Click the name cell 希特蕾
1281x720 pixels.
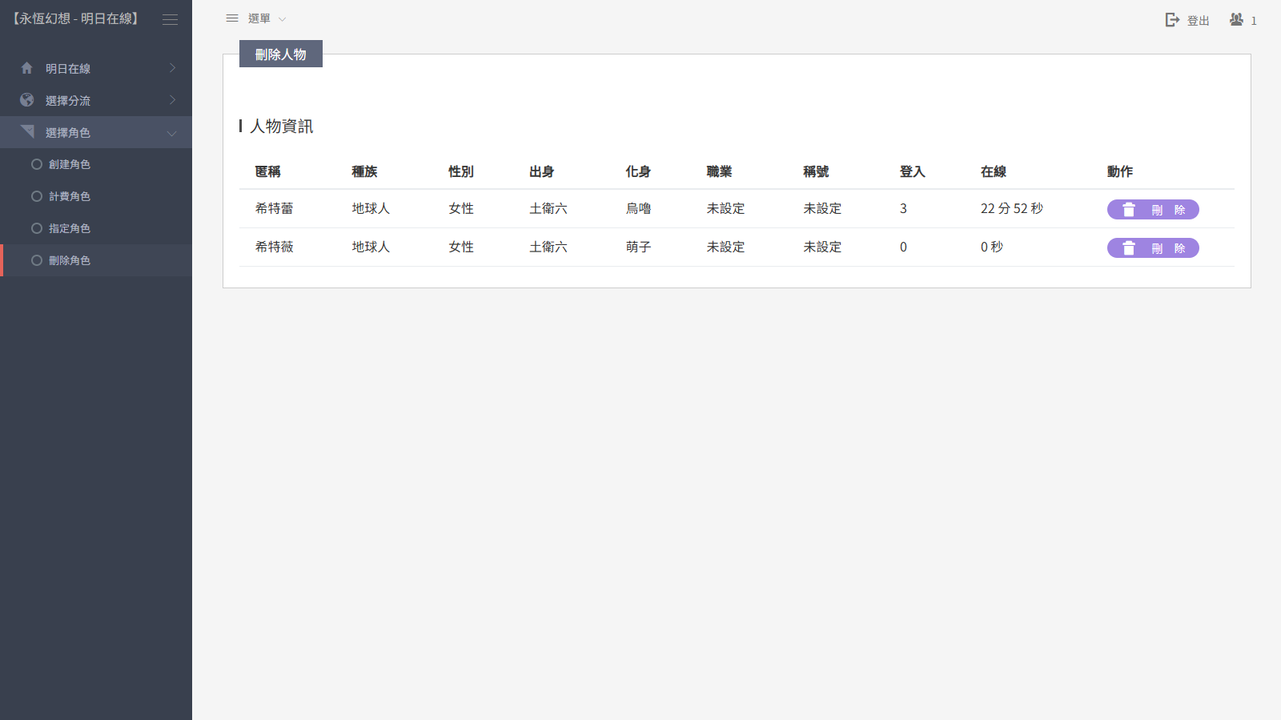[x=274, y=209]
